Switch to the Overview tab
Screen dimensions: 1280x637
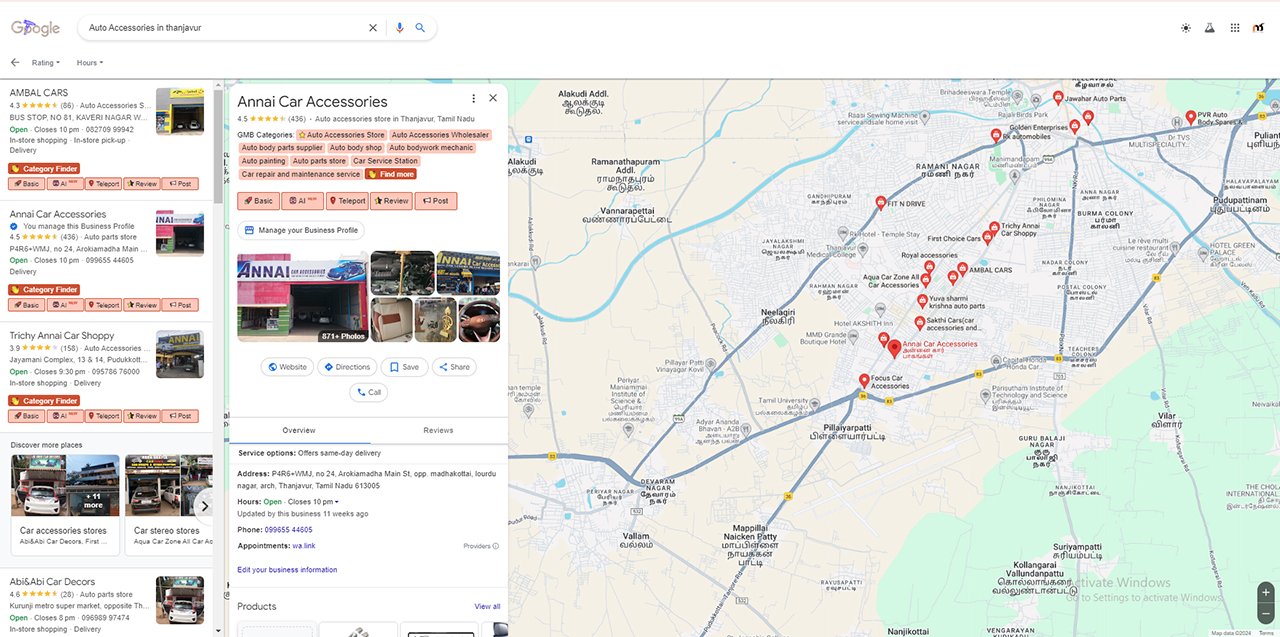click(x=299, y=430)
